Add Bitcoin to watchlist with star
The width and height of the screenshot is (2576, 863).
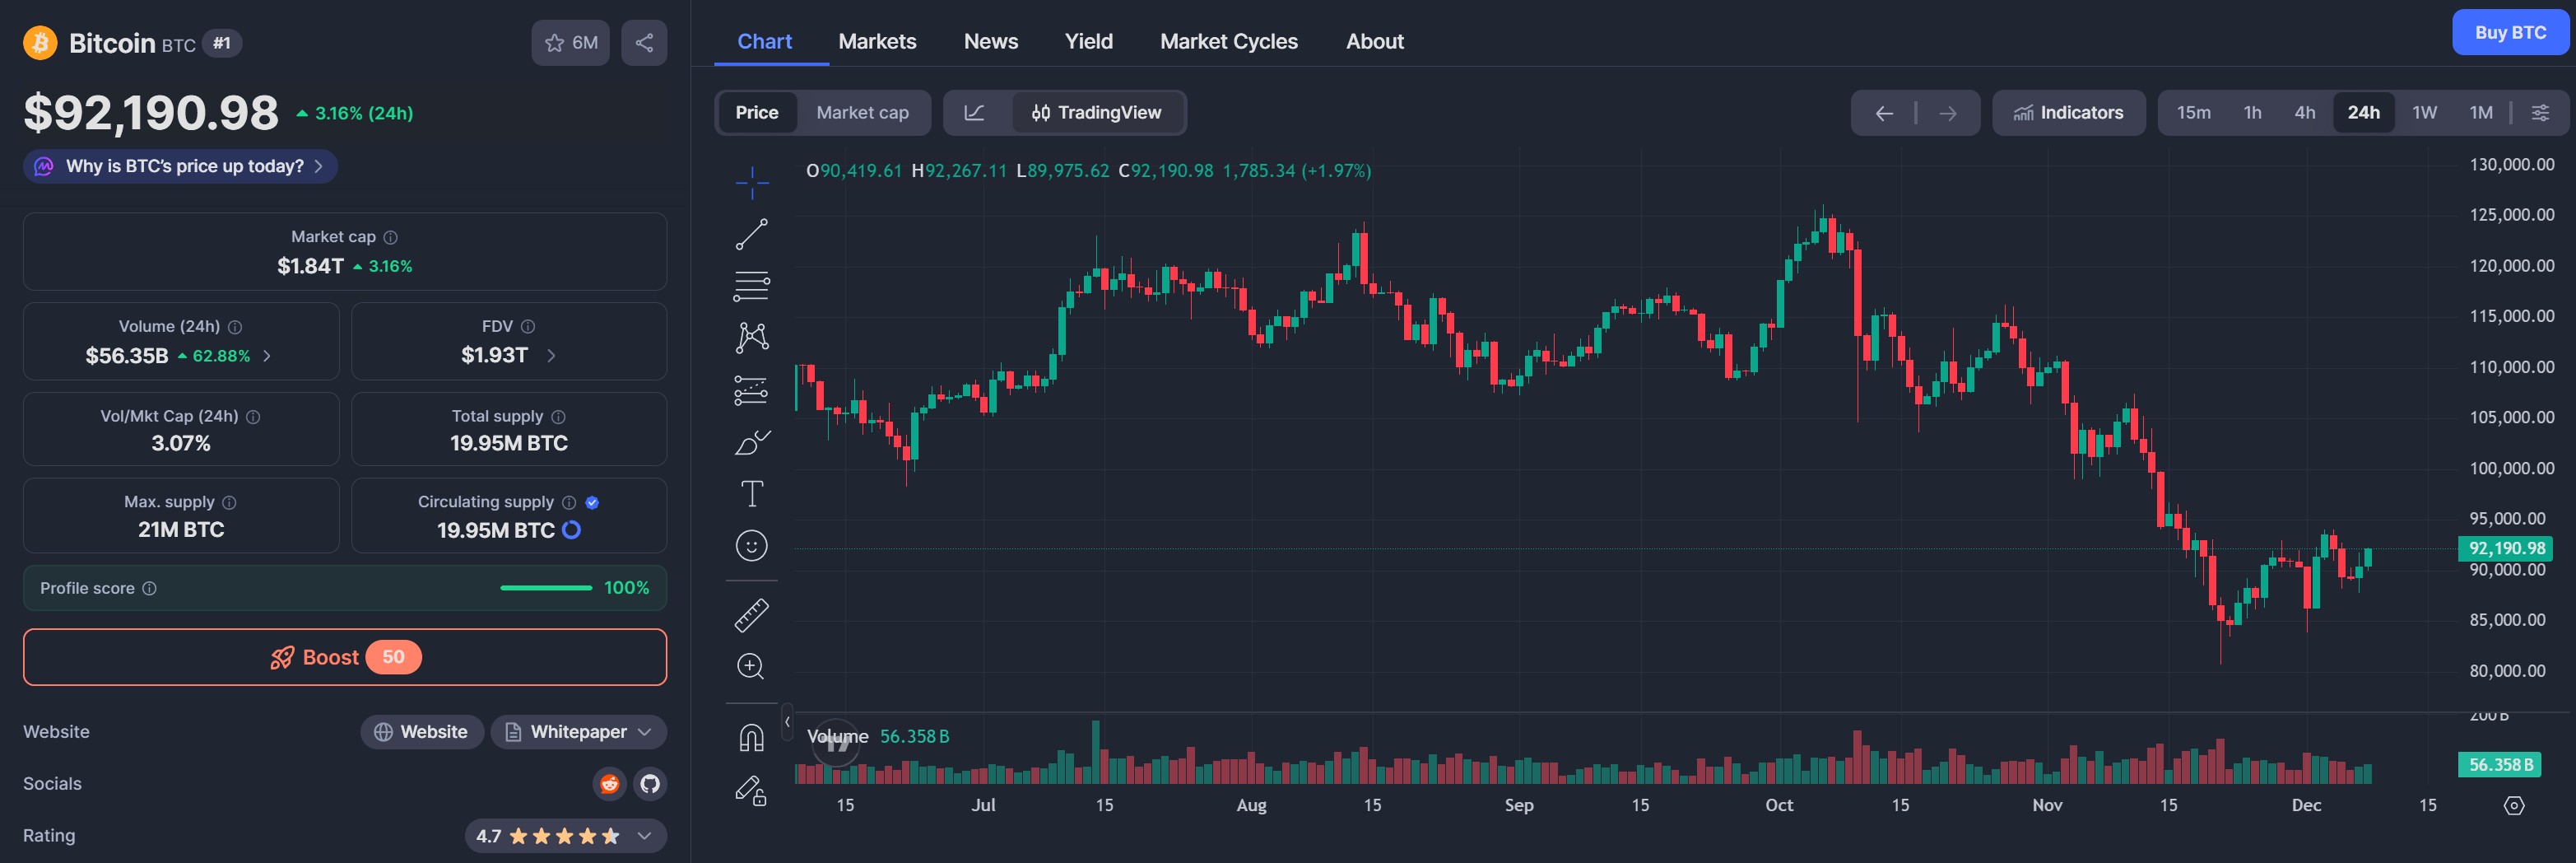tap(570, 43)
